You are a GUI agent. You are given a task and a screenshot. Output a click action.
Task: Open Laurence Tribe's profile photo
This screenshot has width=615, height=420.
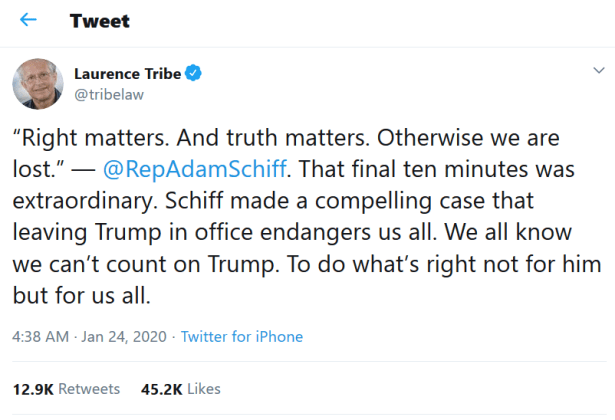[38, 83]
